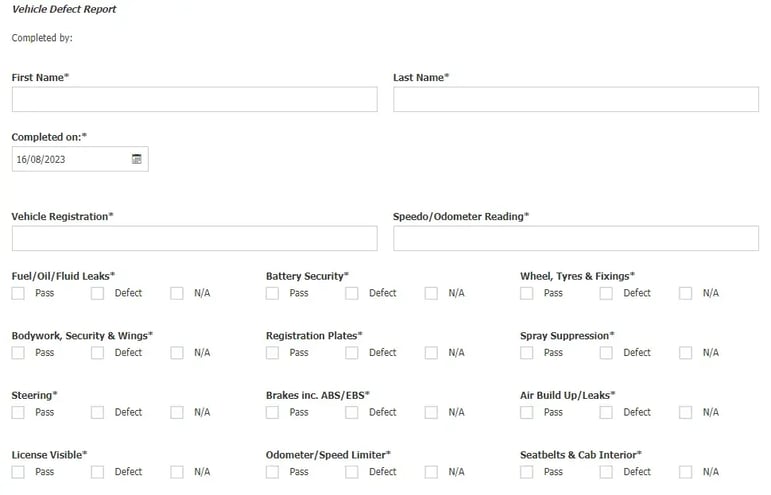Viewport: 771px width, 495px height.
Task: Check Defect for Registration Plates
Action: [x=352, y=353]
